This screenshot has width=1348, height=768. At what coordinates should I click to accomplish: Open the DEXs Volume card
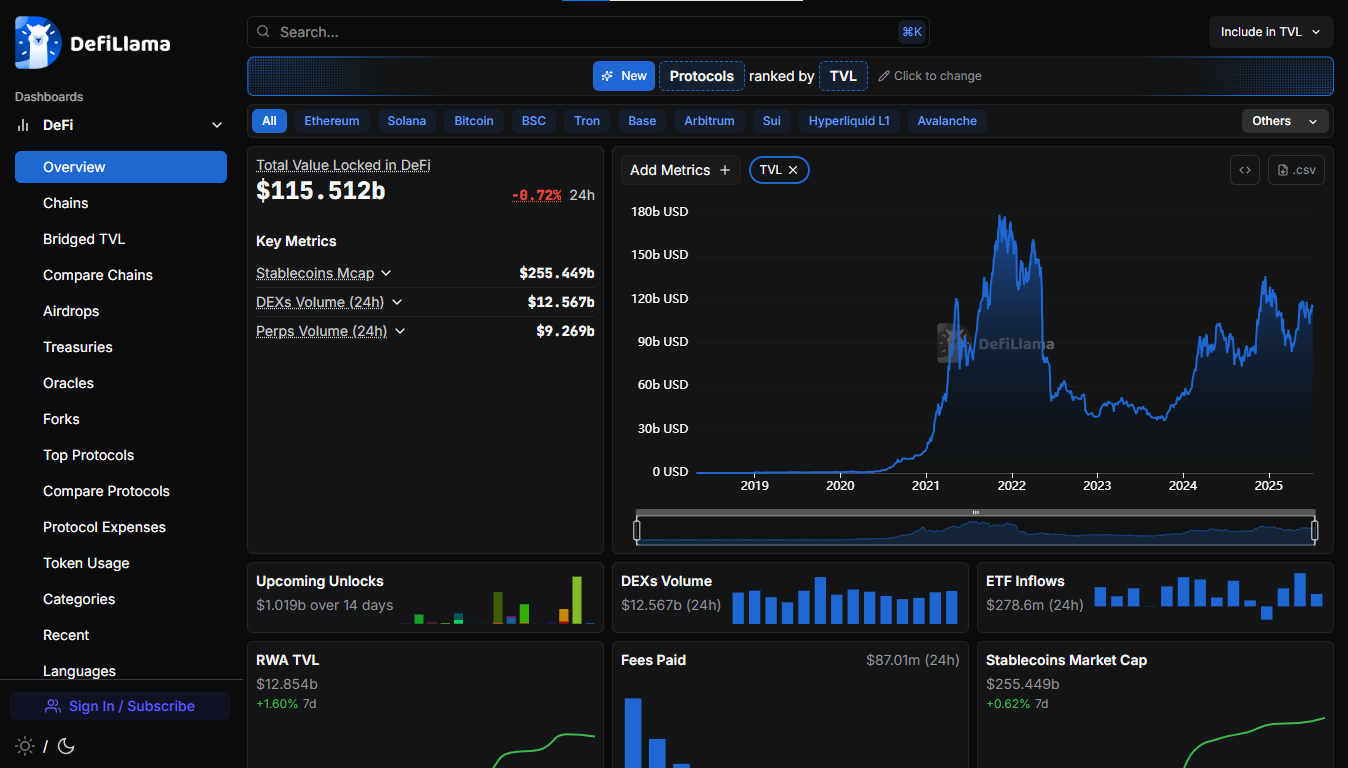[790, 597]
